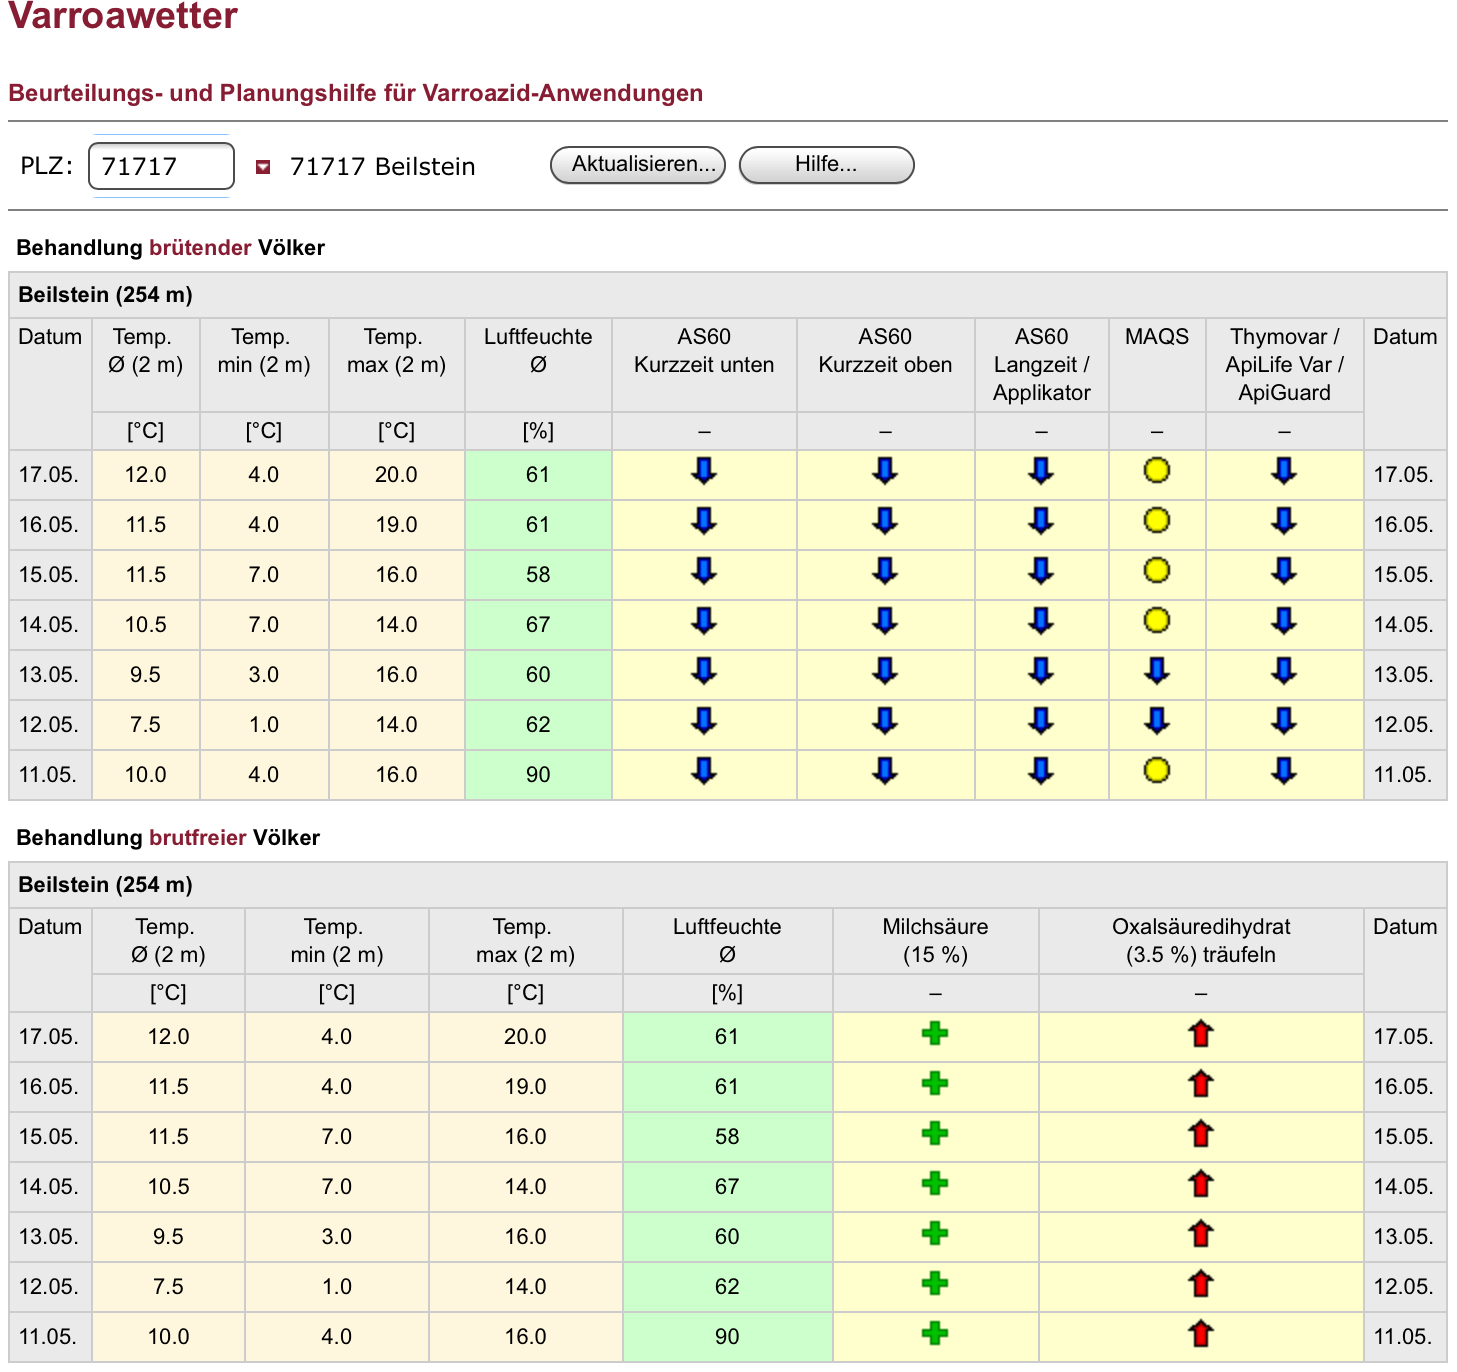Click red Oxalsäure up arrow for 13.05.

click(1200, 1234)
